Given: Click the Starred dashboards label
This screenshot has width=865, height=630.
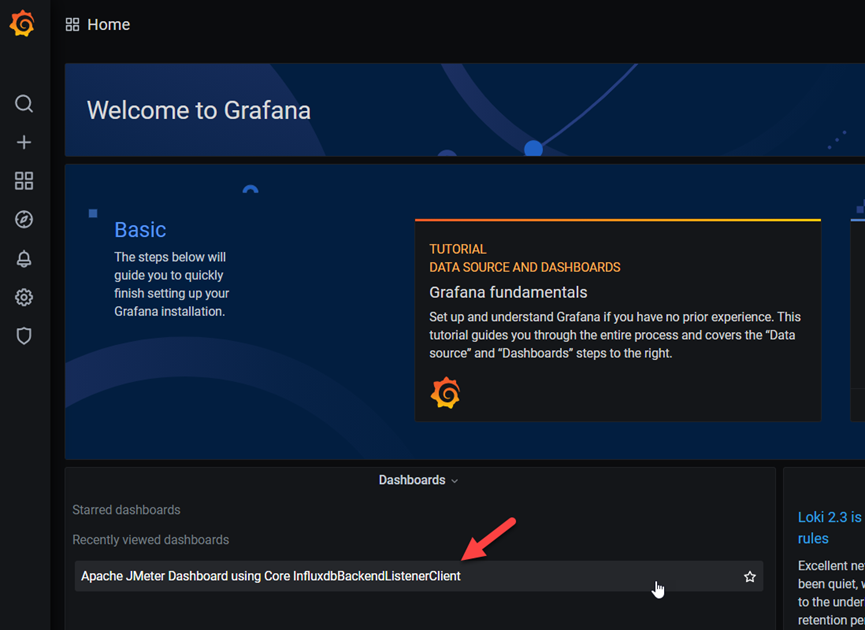Looking at the screenshot, I should (x=126, y=510).
